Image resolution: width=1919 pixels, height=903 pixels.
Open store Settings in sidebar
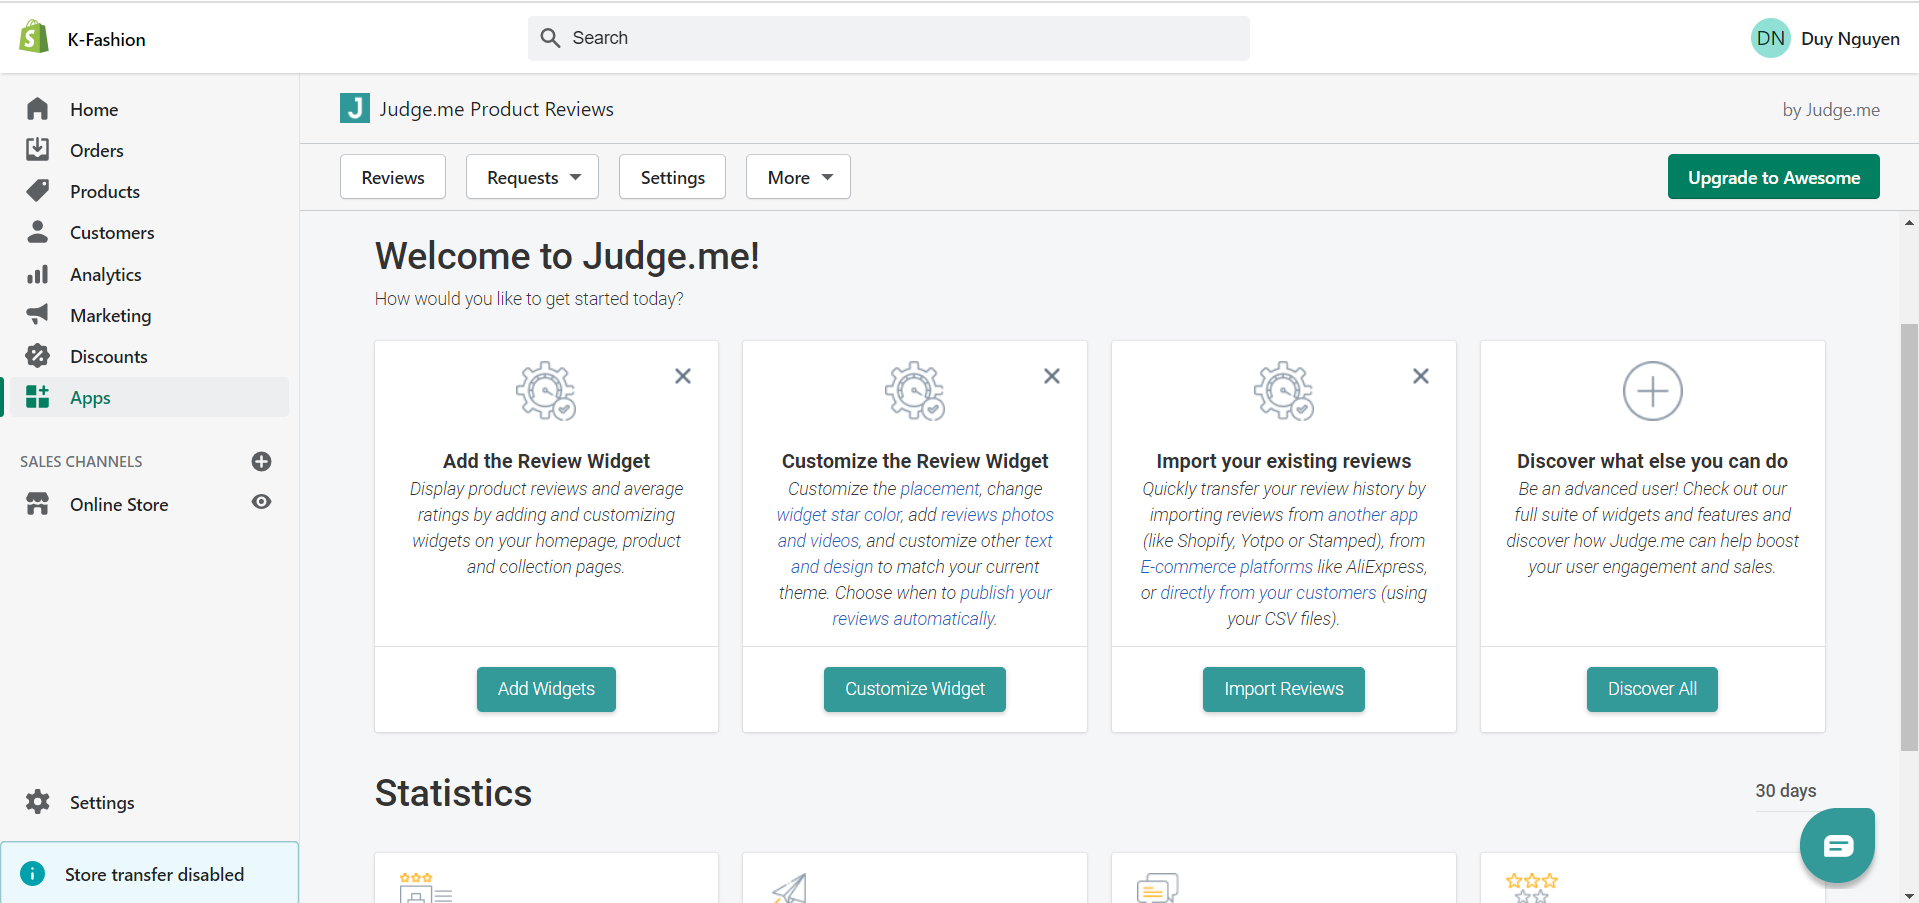102,802
